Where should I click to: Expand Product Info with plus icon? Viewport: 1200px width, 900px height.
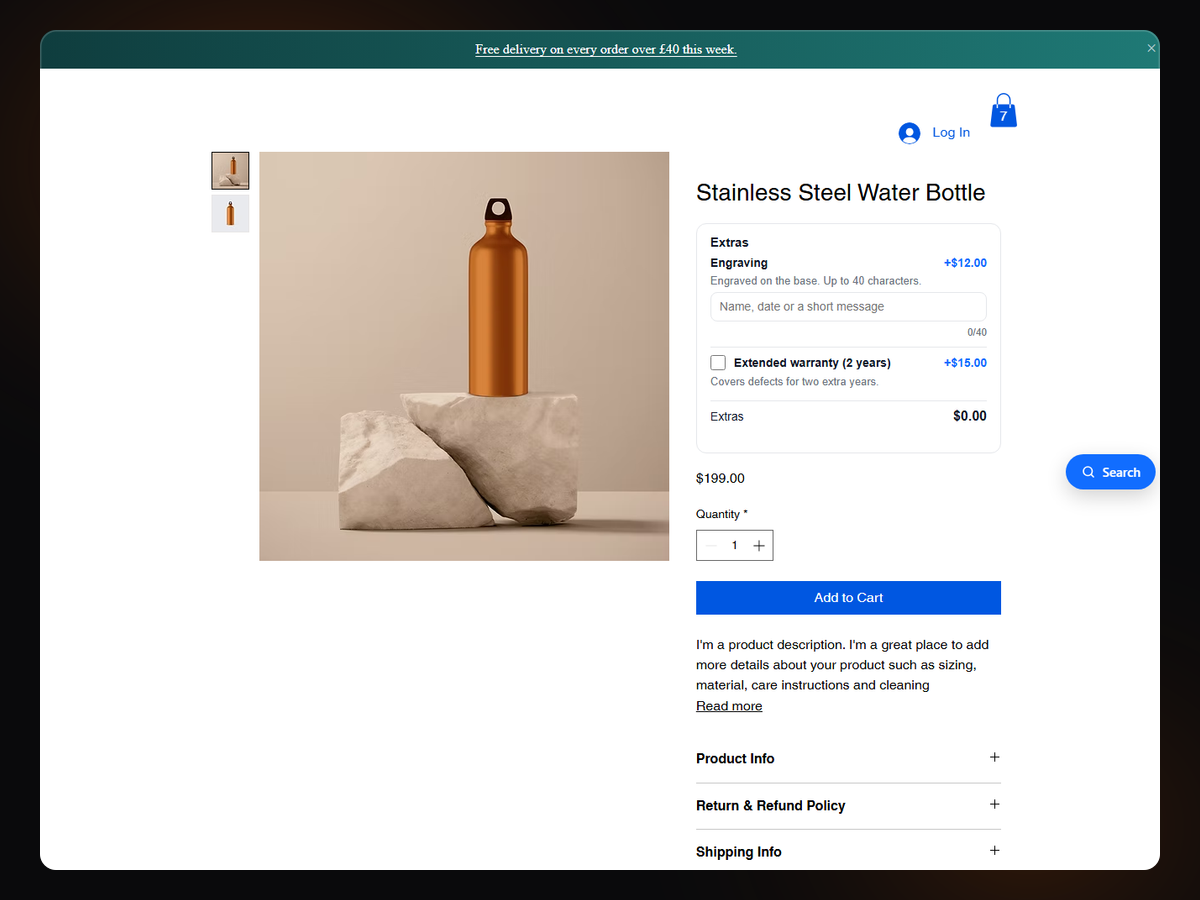pyautogui.click(x=994, y=758)
